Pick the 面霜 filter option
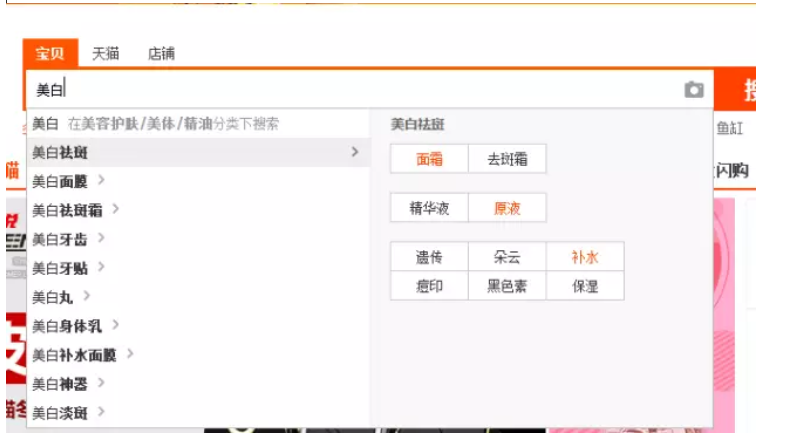 tap(429, 158)
